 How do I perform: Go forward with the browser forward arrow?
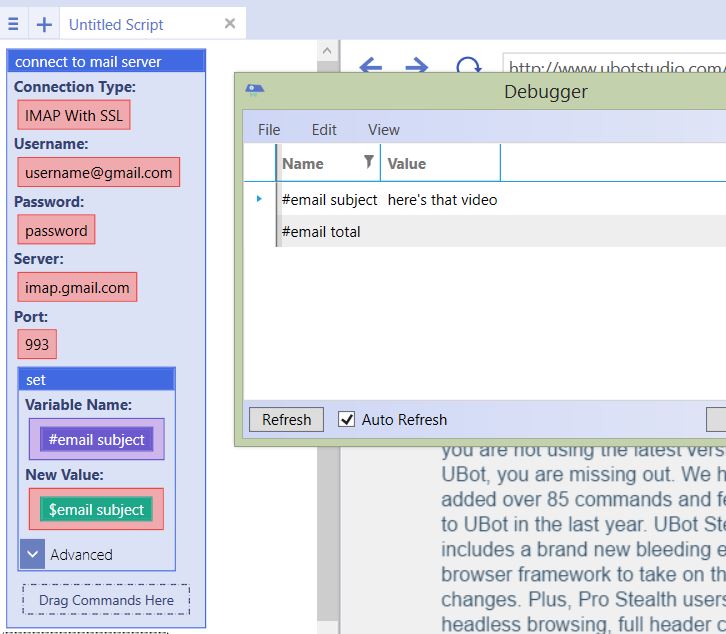416,64
